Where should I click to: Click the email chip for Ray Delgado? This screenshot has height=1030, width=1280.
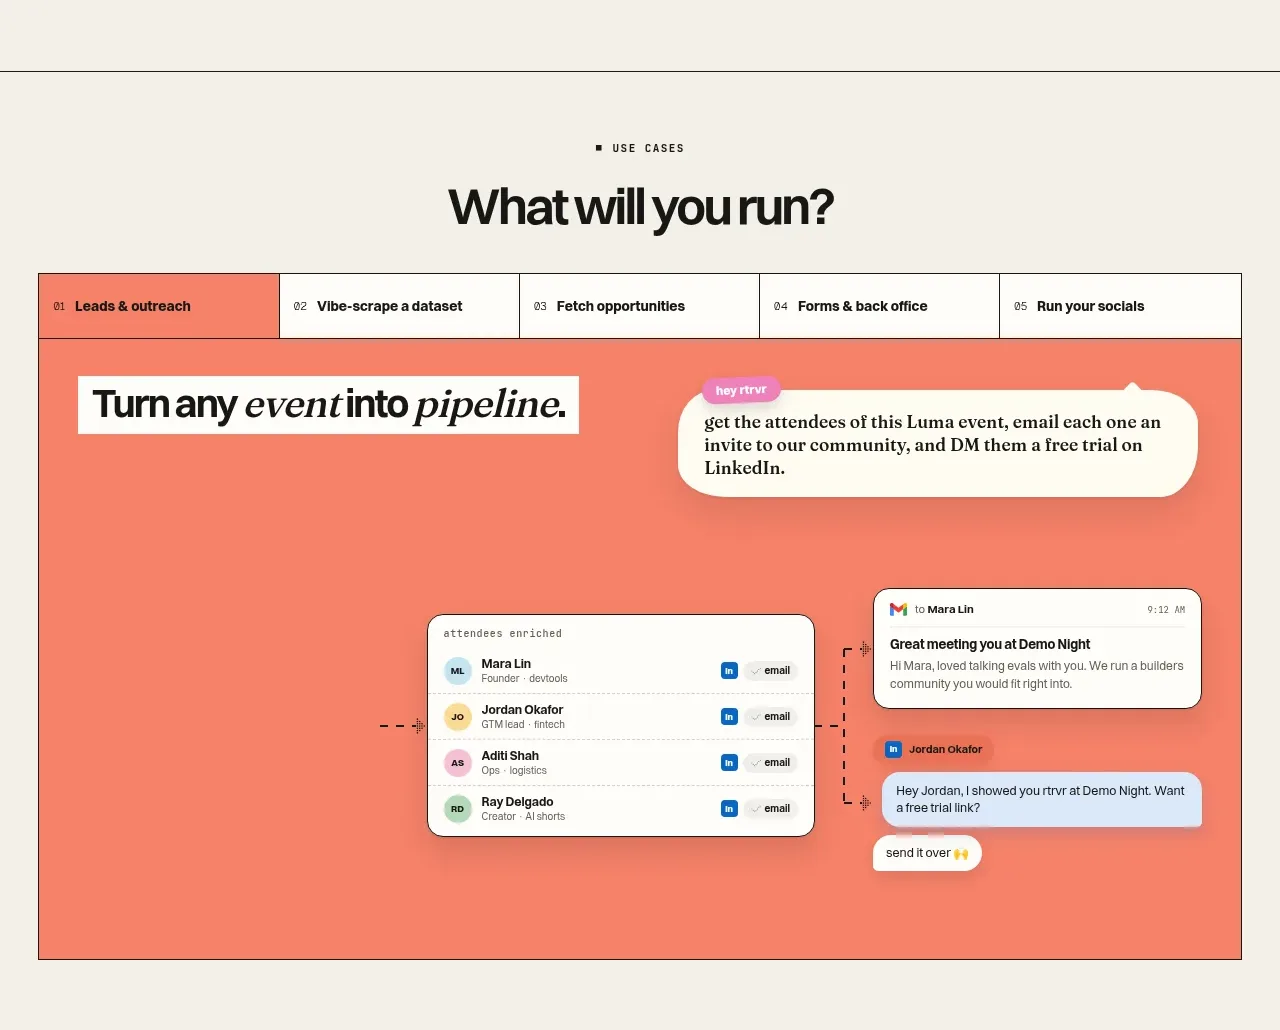[770, 809]
